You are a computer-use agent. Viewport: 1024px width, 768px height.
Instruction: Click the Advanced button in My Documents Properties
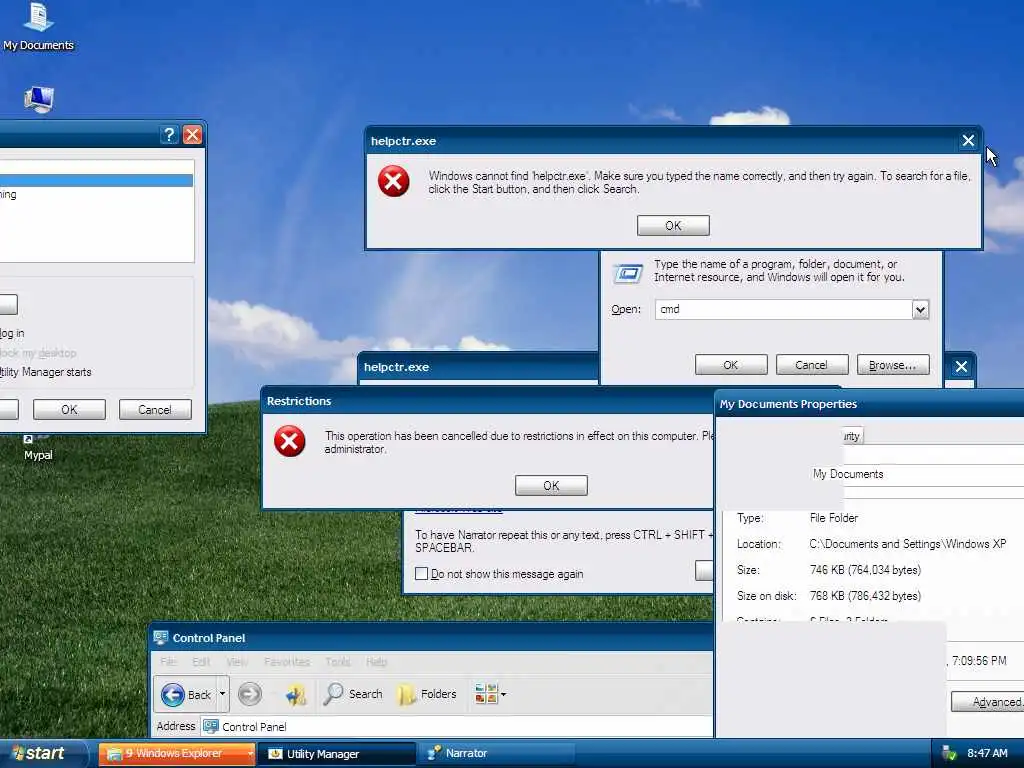(x=987, y=702)
